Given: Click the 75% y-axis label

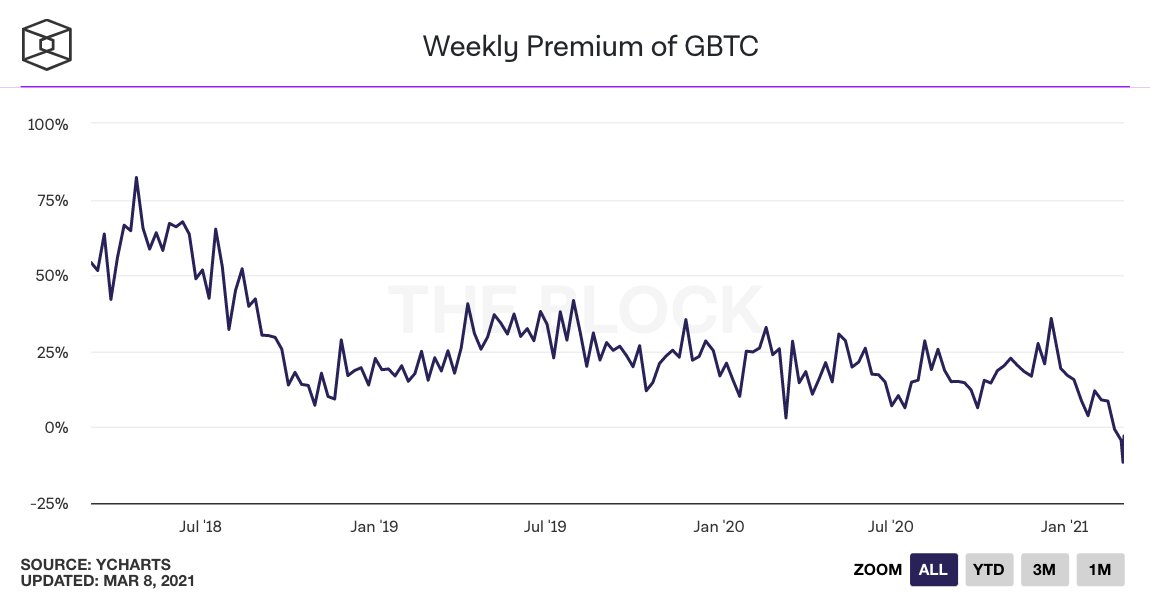Looking at the screenshot, I should pyautogui.click(x=51, y=201).
